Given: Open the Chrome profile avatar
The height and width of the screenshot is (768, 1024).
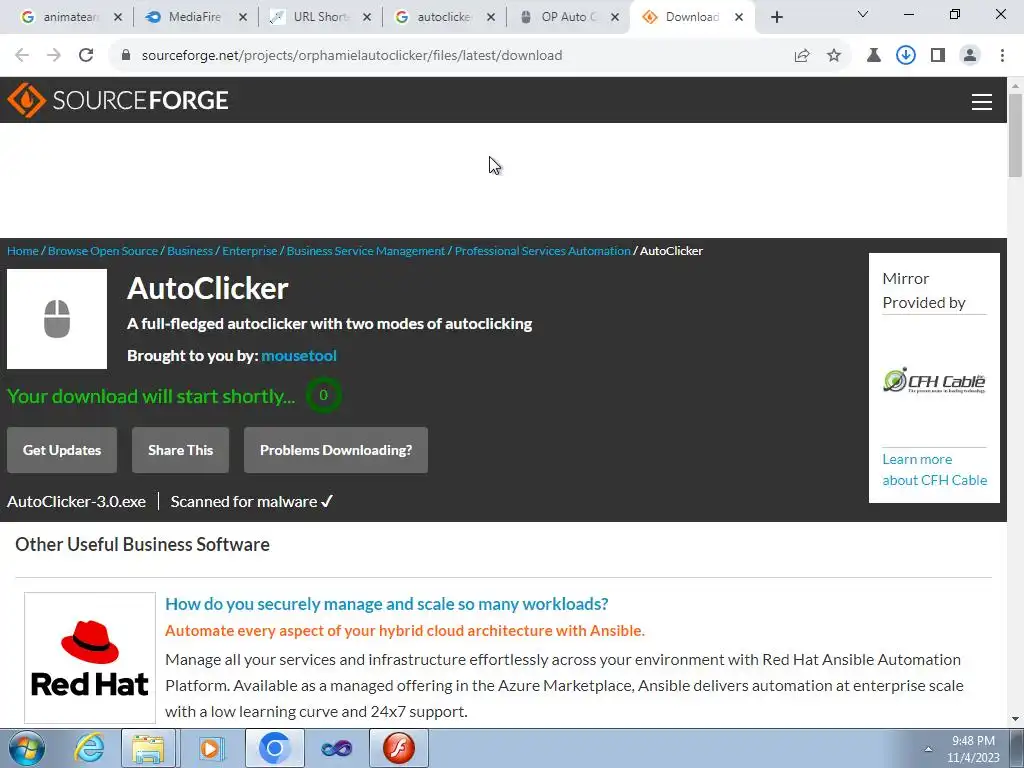Looking at the screenshot, I should [970, 56].
